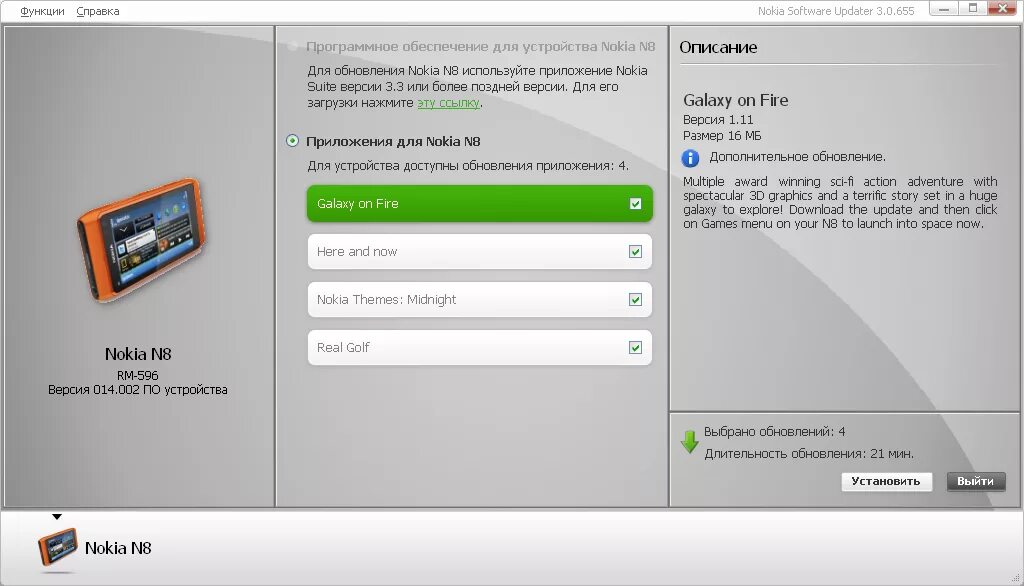Click the blue info icon in description

690,158
